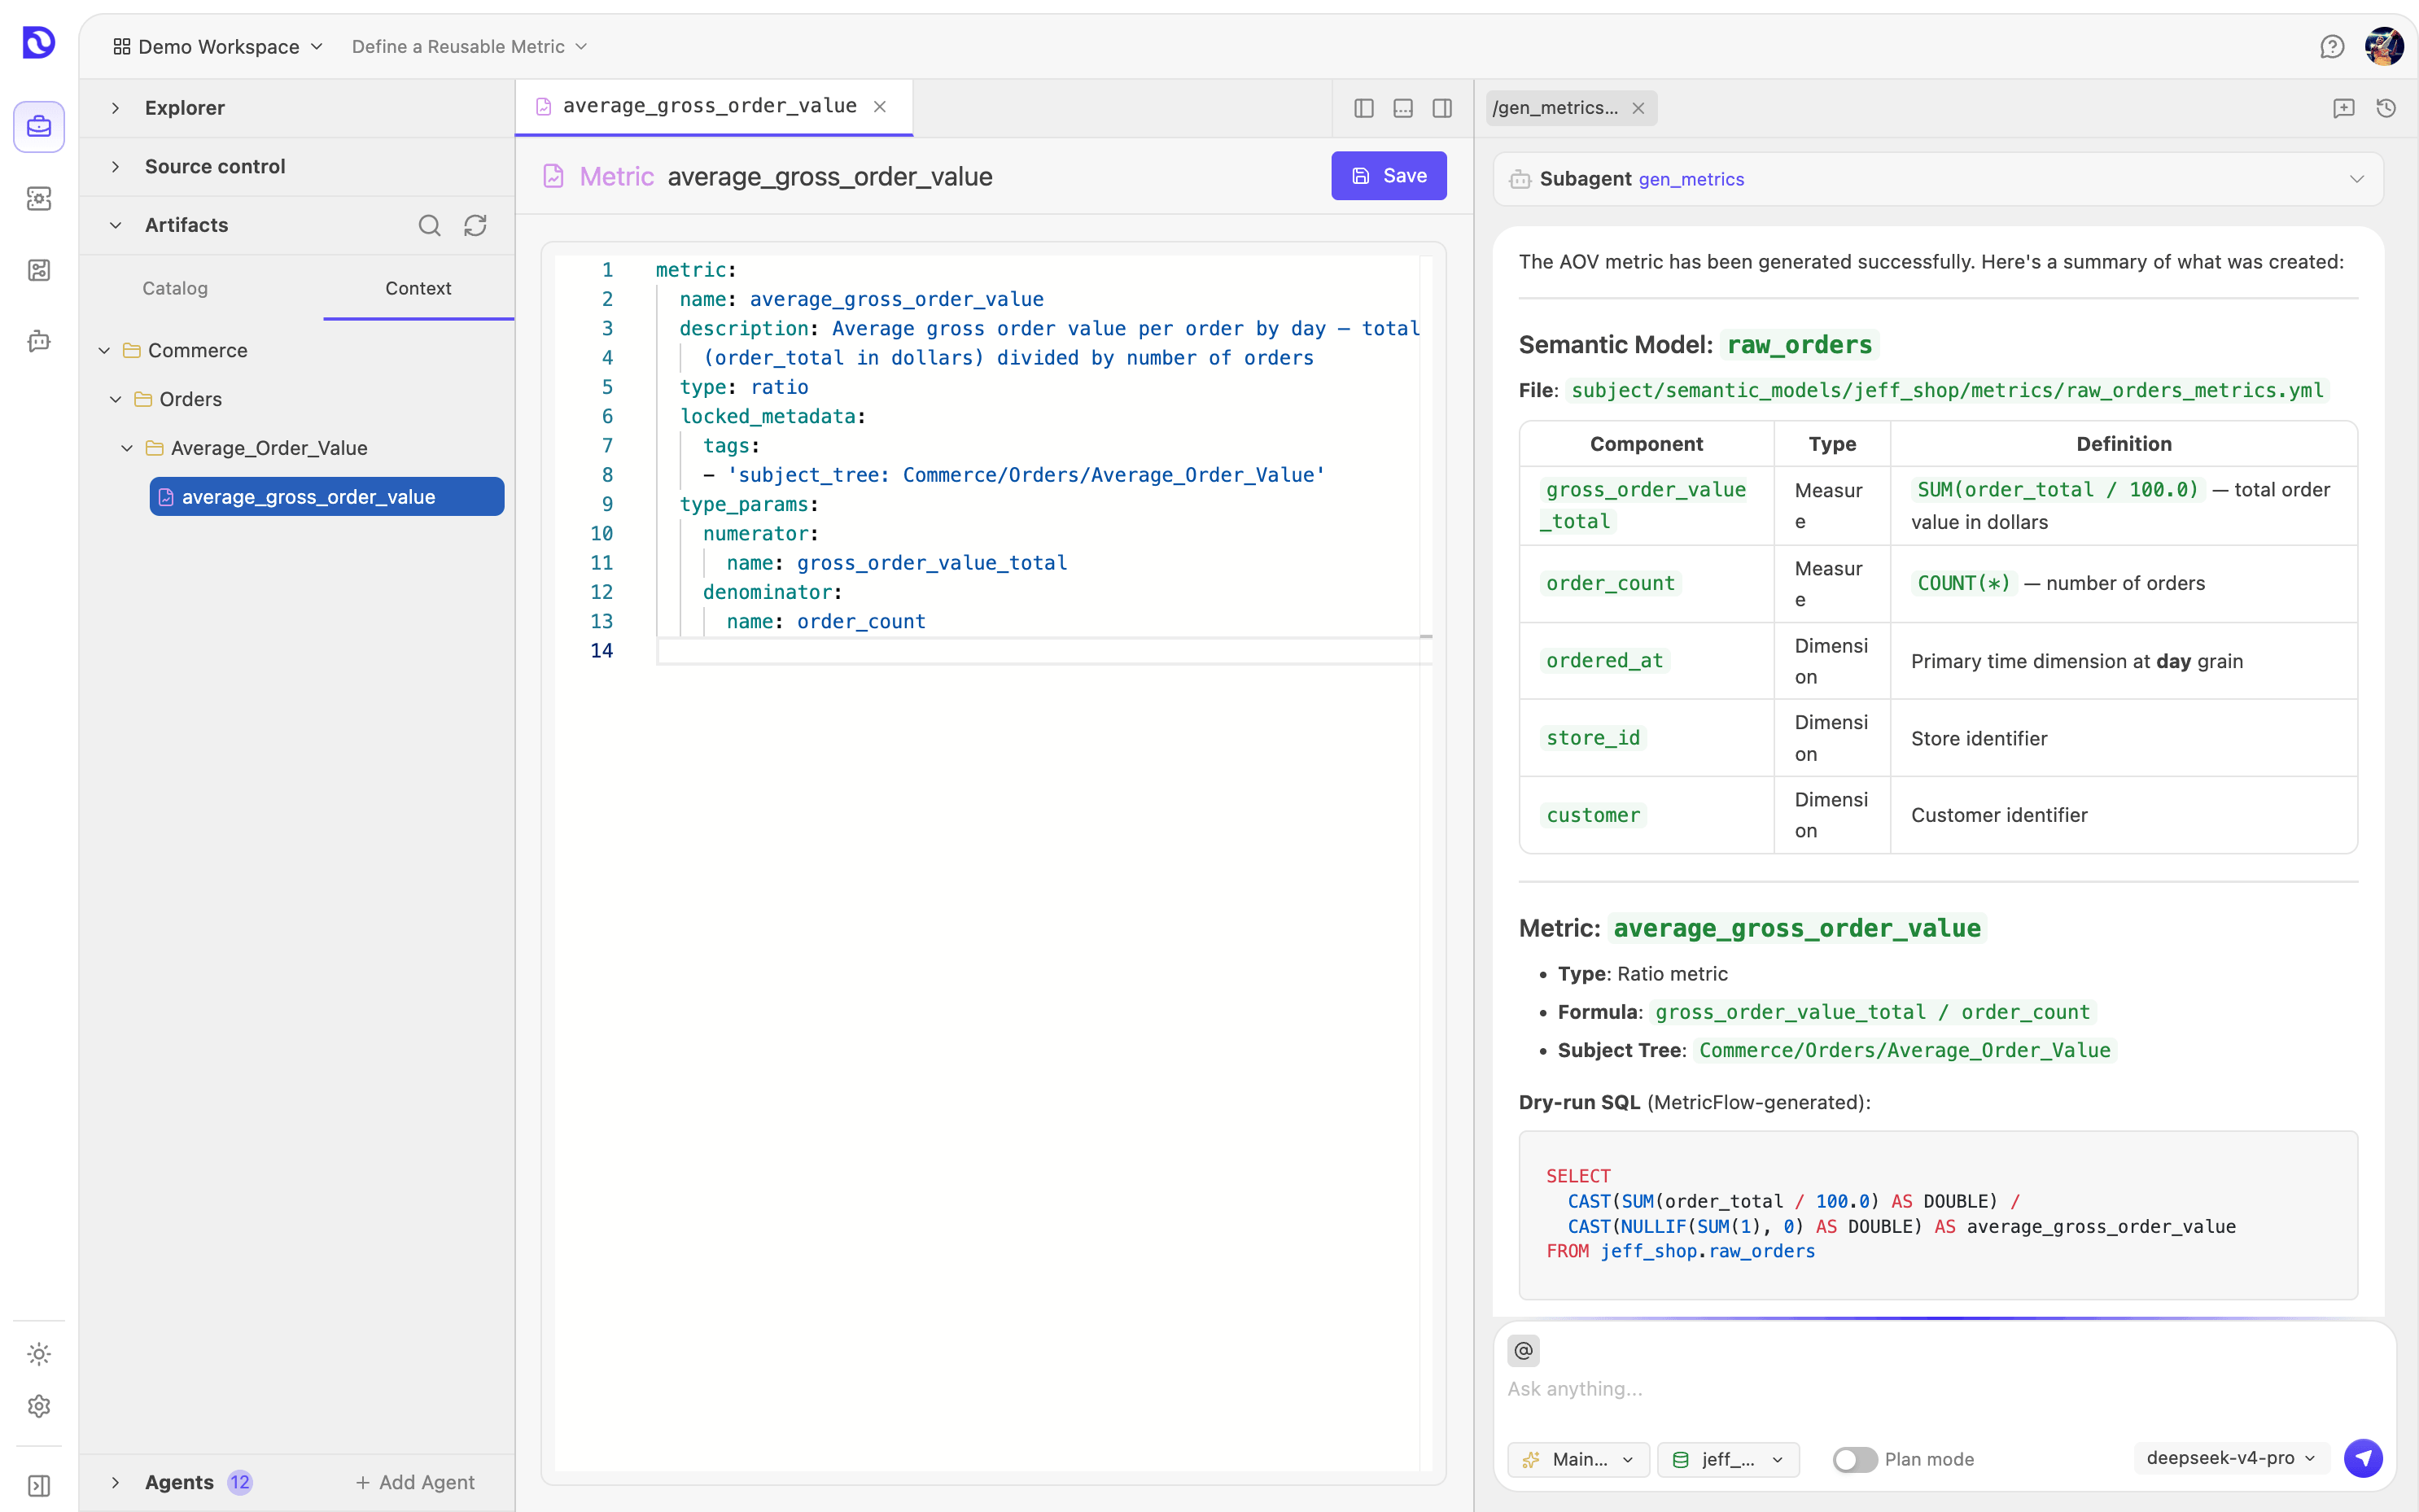This screenshot has height=1512, width=2419.
Task: Expand the Agents section
Action: click(x=116, y=1482)
